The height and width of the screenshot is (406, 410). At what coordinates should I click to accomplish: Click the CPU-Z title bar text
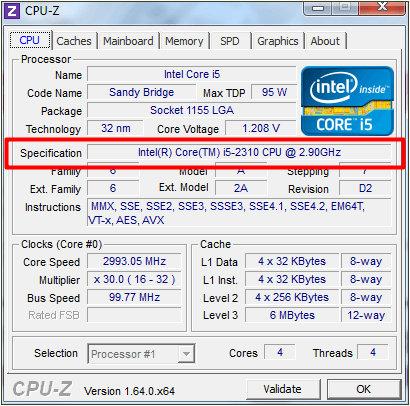pos(42,11)
